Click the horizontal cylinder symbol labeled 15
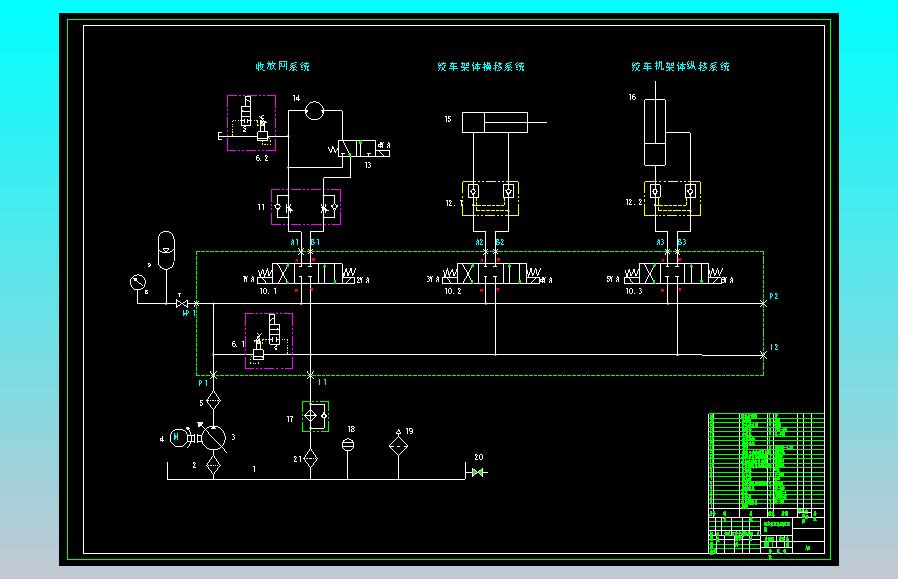Screen dimensions: 898x579 (504, 123)
